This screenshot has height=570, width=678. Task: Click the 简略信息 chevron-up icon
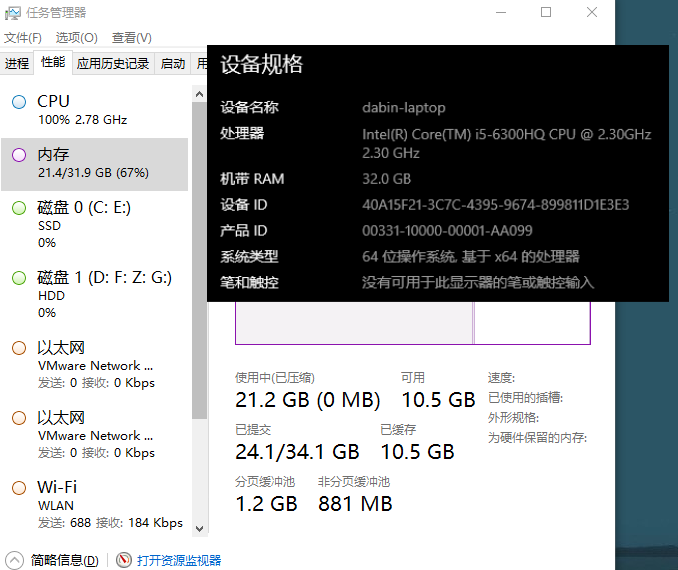[x=15, y=561]
